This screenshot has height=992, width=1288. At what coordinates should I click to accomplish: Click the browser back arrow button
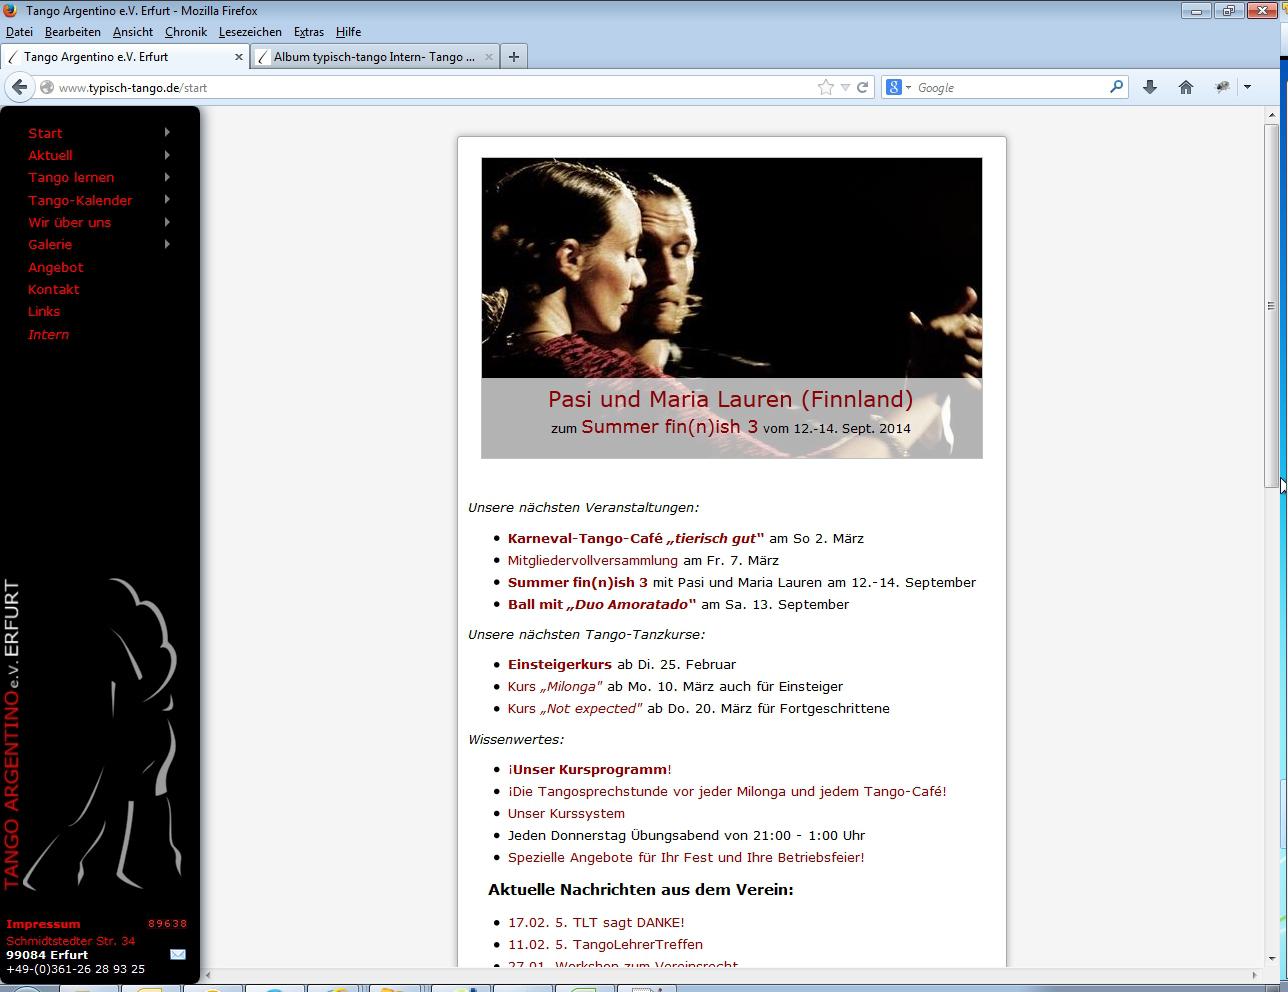19,87
